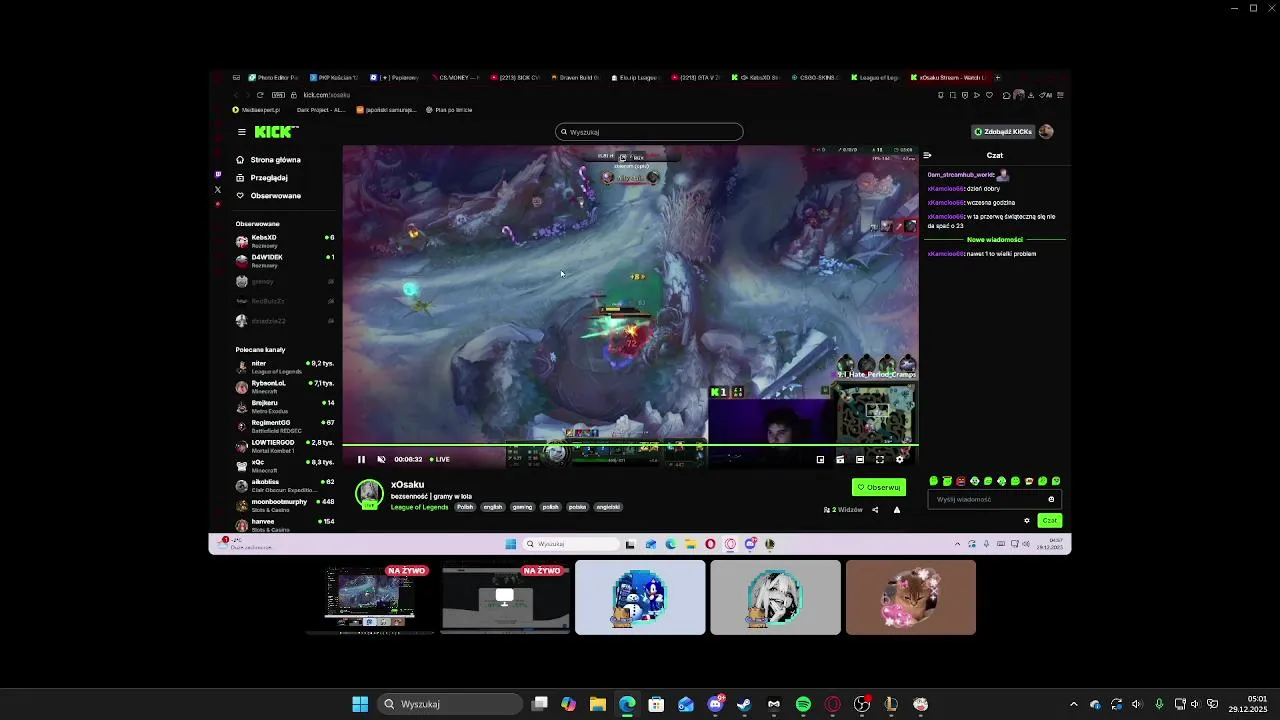Open niter recommended channel
This screenshot has width=1280, height=720.
(285, 367)
